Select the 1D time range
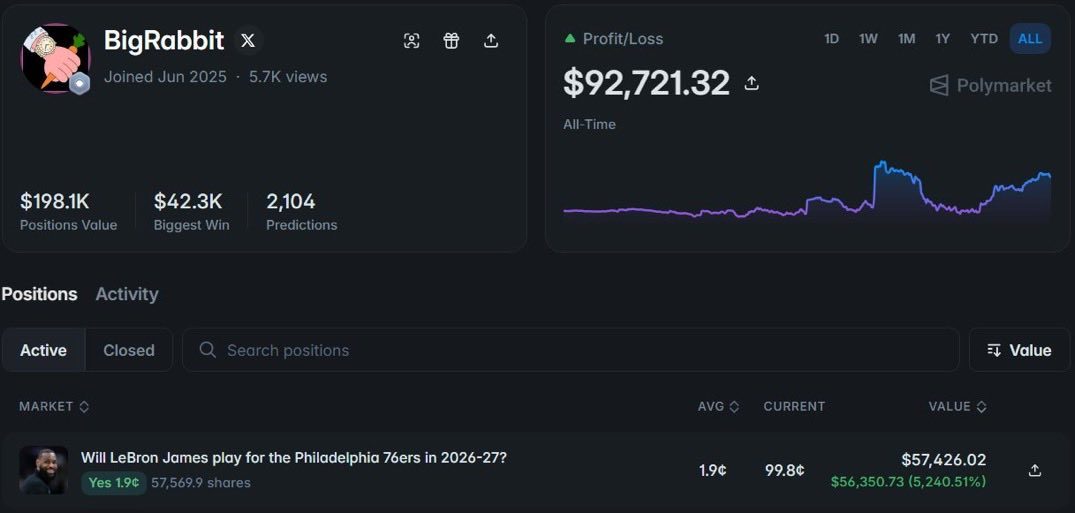 pos(832,39)
